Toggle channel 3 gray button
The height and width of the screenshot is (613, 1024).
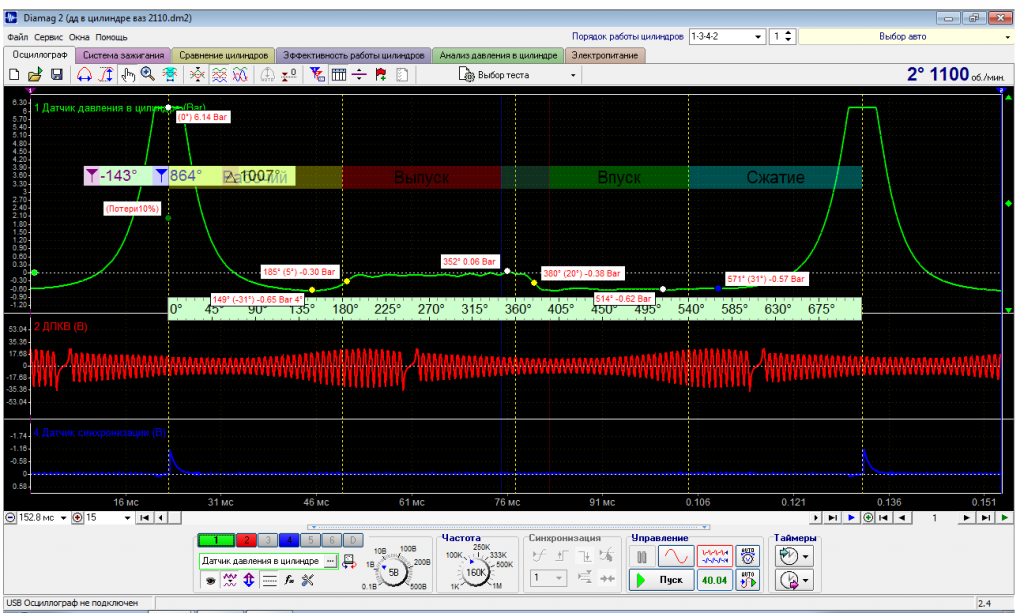[268, 540]
